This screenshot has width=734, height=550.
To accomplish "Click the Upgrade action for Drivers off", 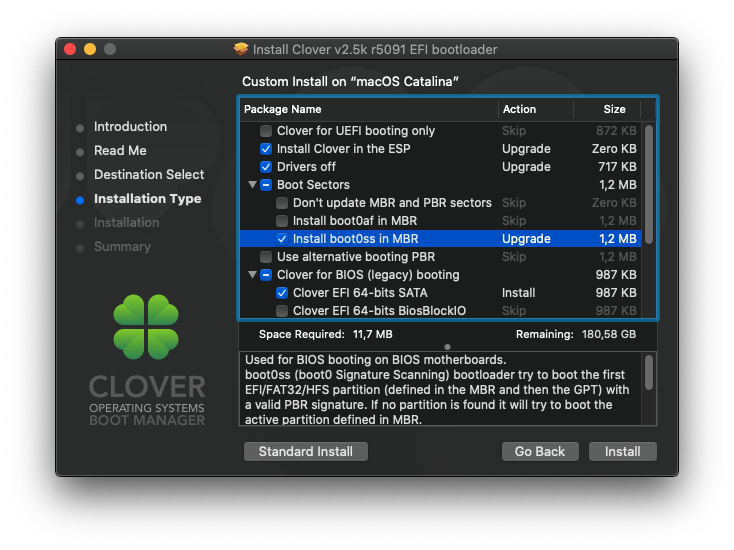I will (526, 167).
